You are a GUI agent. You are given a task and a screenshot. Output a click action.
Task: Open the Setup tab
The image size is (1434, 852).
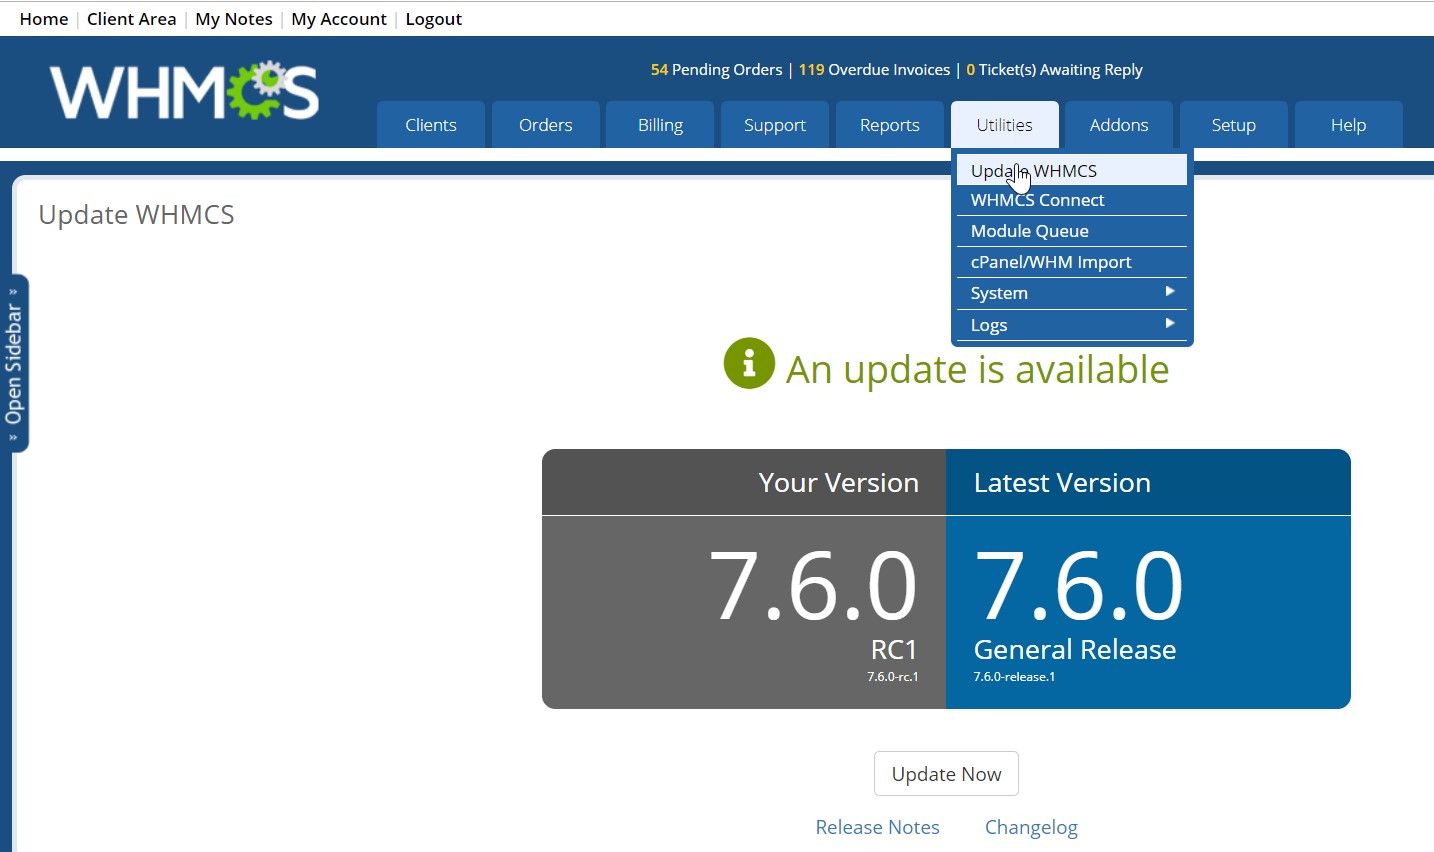[1234, 125]
